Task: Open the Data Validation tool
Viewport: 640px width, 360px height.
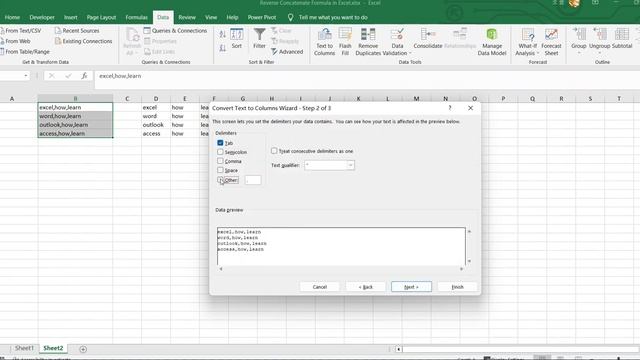Action: [x=397, y=42]
